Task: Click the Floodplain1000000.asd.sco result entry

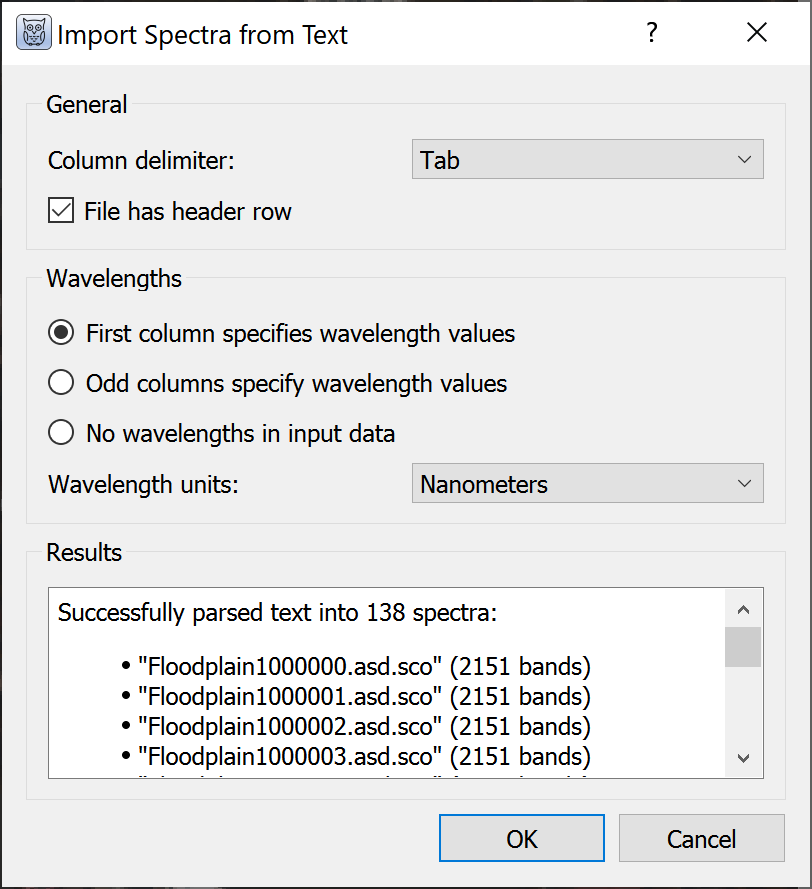Action: pos(364,665)
